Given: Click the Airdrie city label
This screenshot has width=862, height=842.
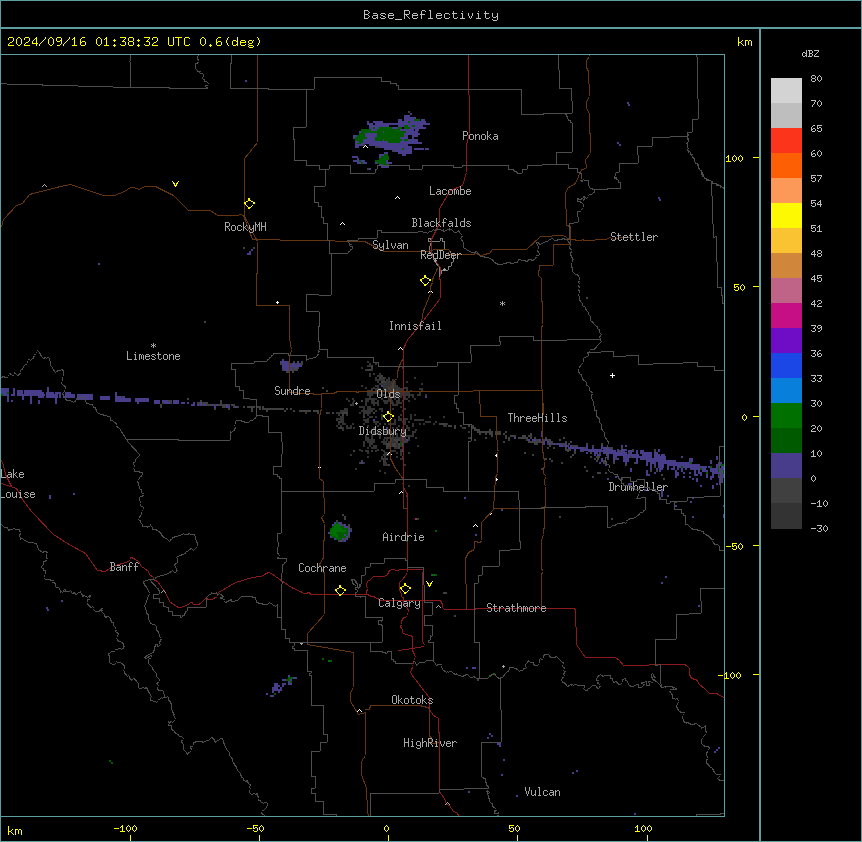Looking at the screenshot, I should (x=403, y=537).
